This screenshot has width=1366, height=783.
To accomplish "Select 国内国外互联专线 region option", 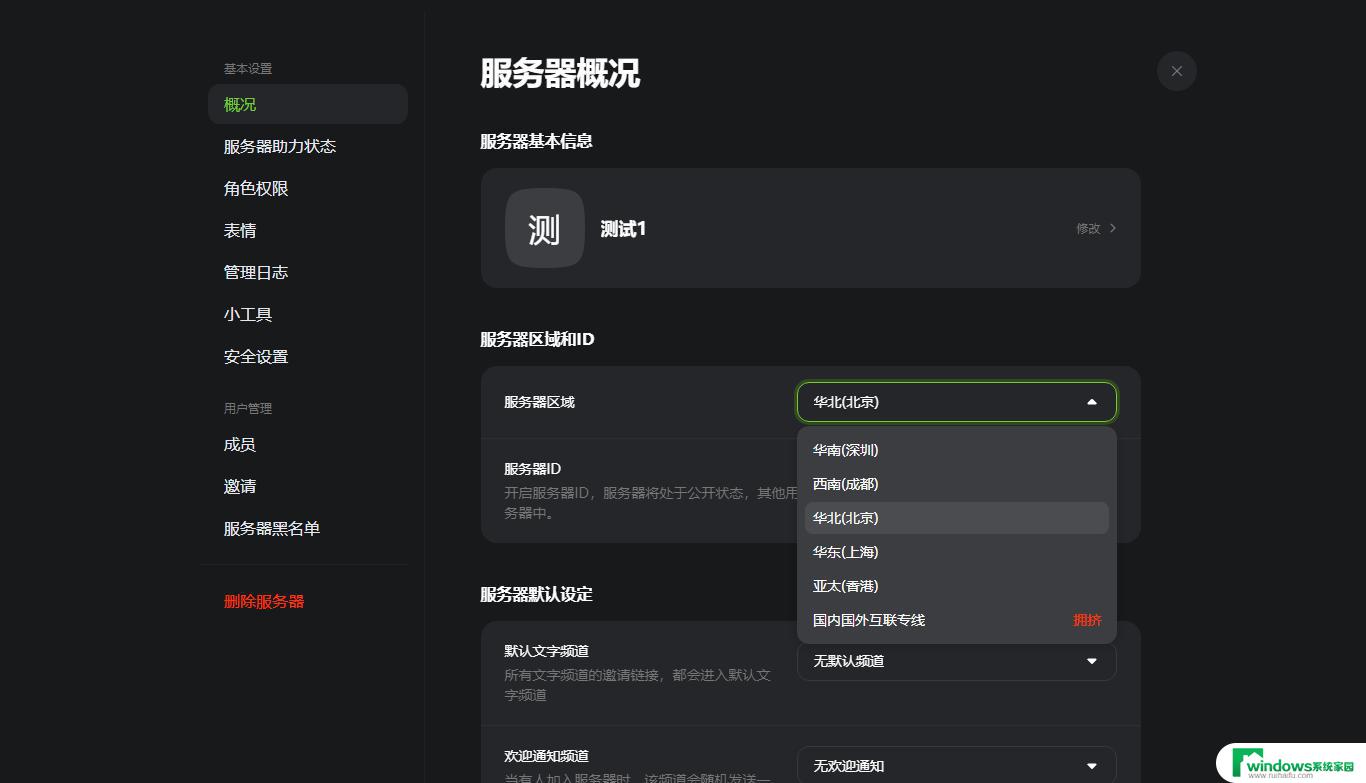I will click(956, 620).
